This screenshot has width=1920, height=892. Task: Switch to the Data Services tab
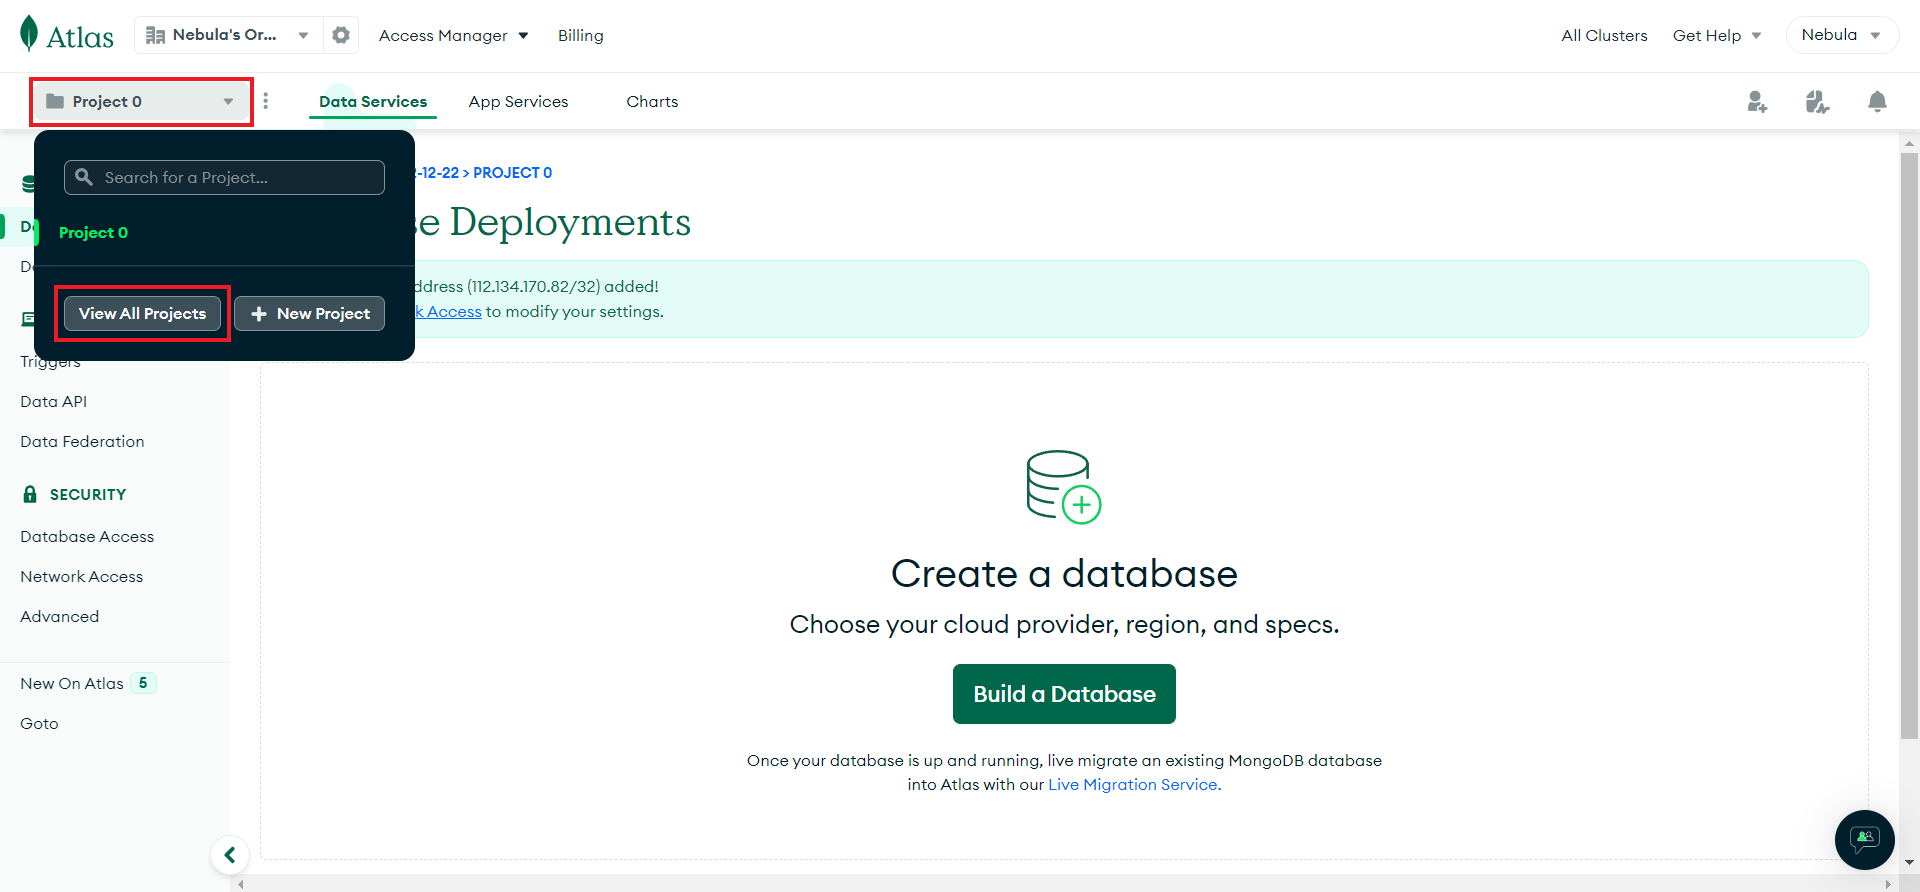(x=373, y=101)
